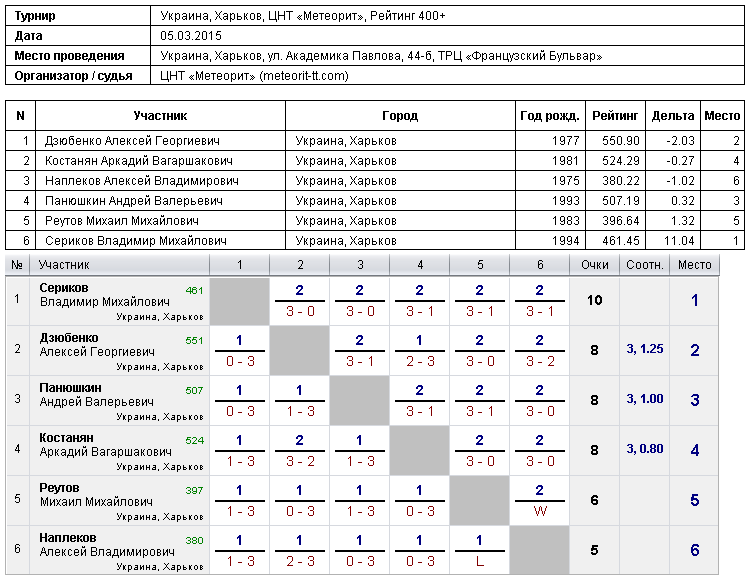Click the rating value 524.29
This screenshot has height=576, width=746.
point(621,161)
